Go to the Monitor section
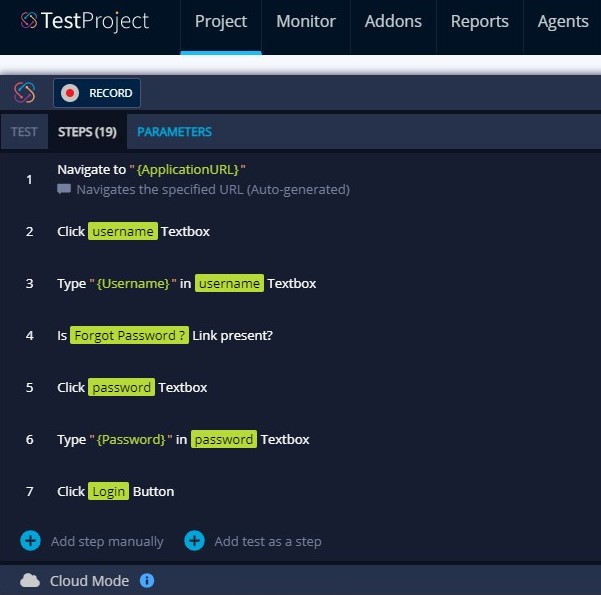 tap(306, 21)
